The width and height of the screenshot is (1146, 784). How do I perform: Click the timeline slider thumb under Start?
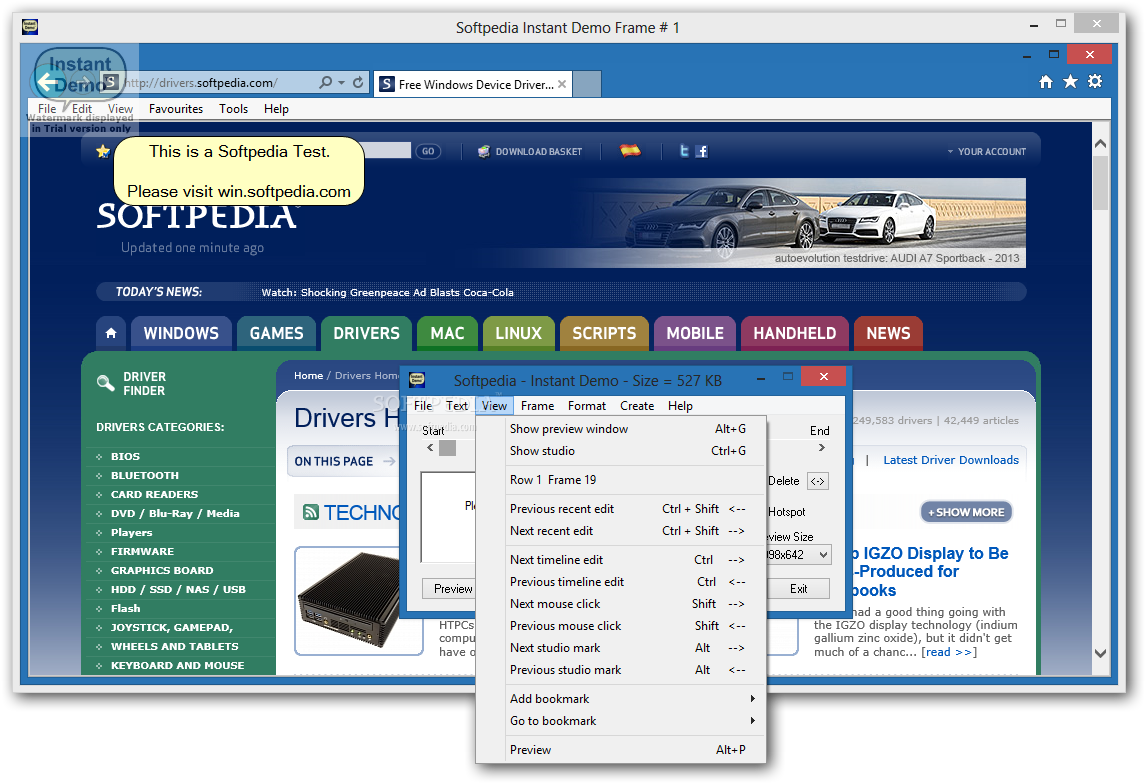447,447
